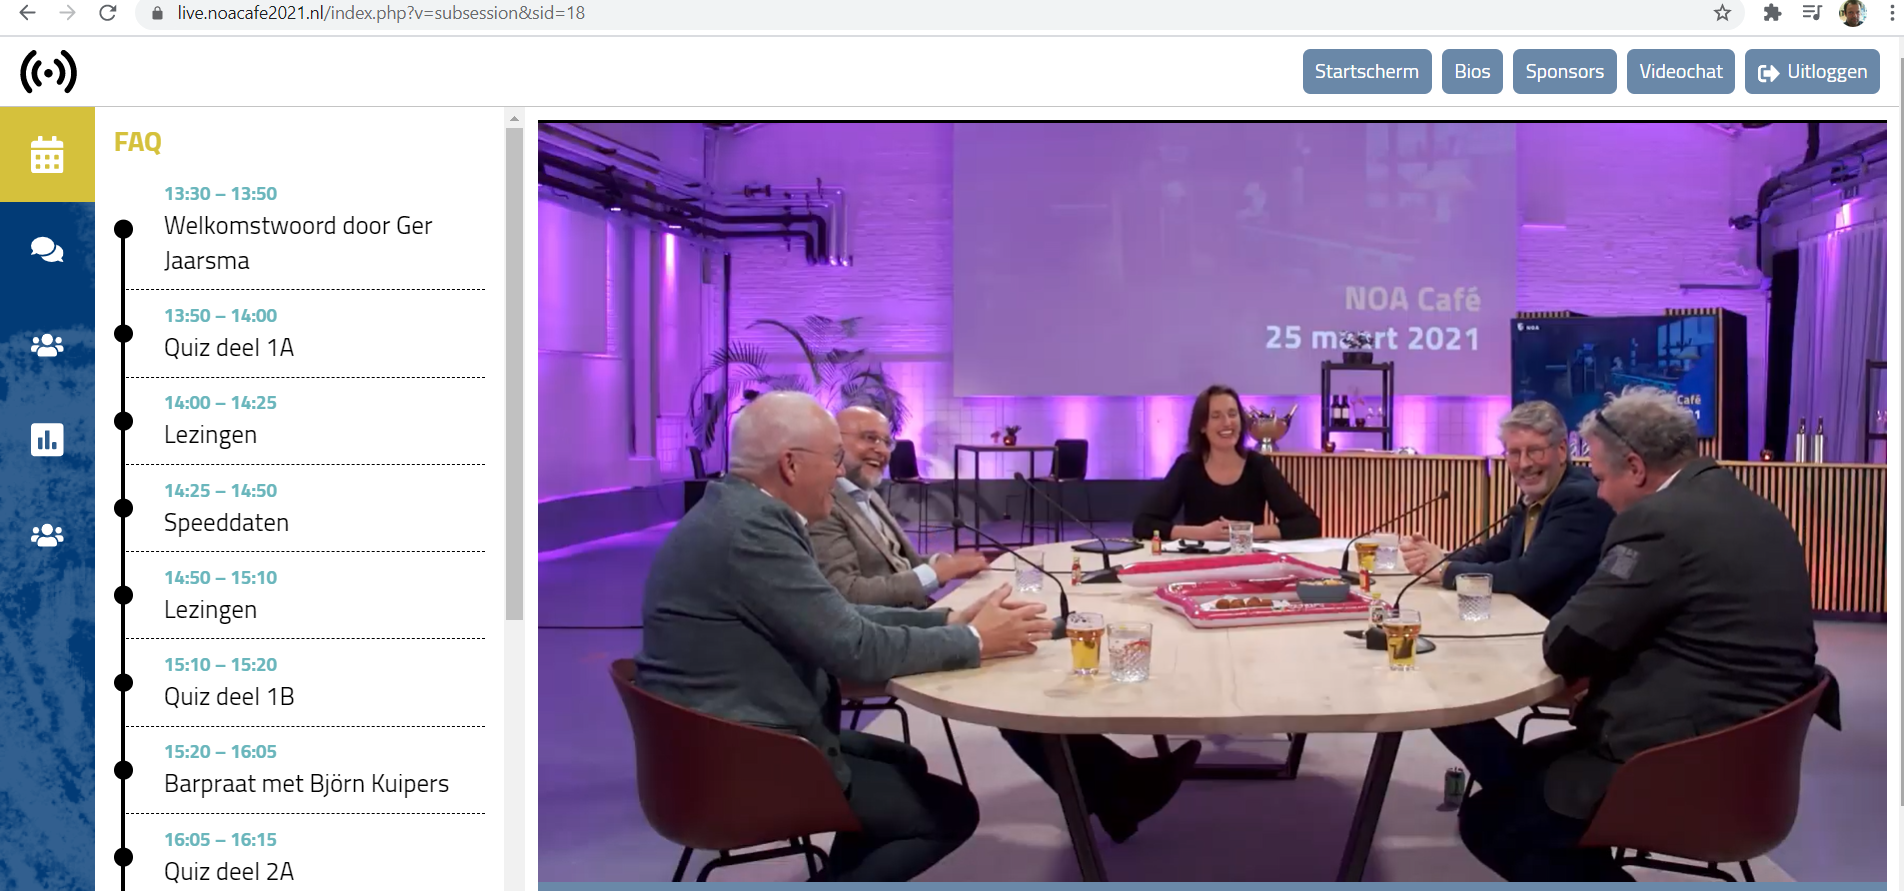Image resolution: width=1904 pixels, height=891 pixels.
Task: Open the lower group-of-people sidebar icon
Action: click(x=47, y=535)
